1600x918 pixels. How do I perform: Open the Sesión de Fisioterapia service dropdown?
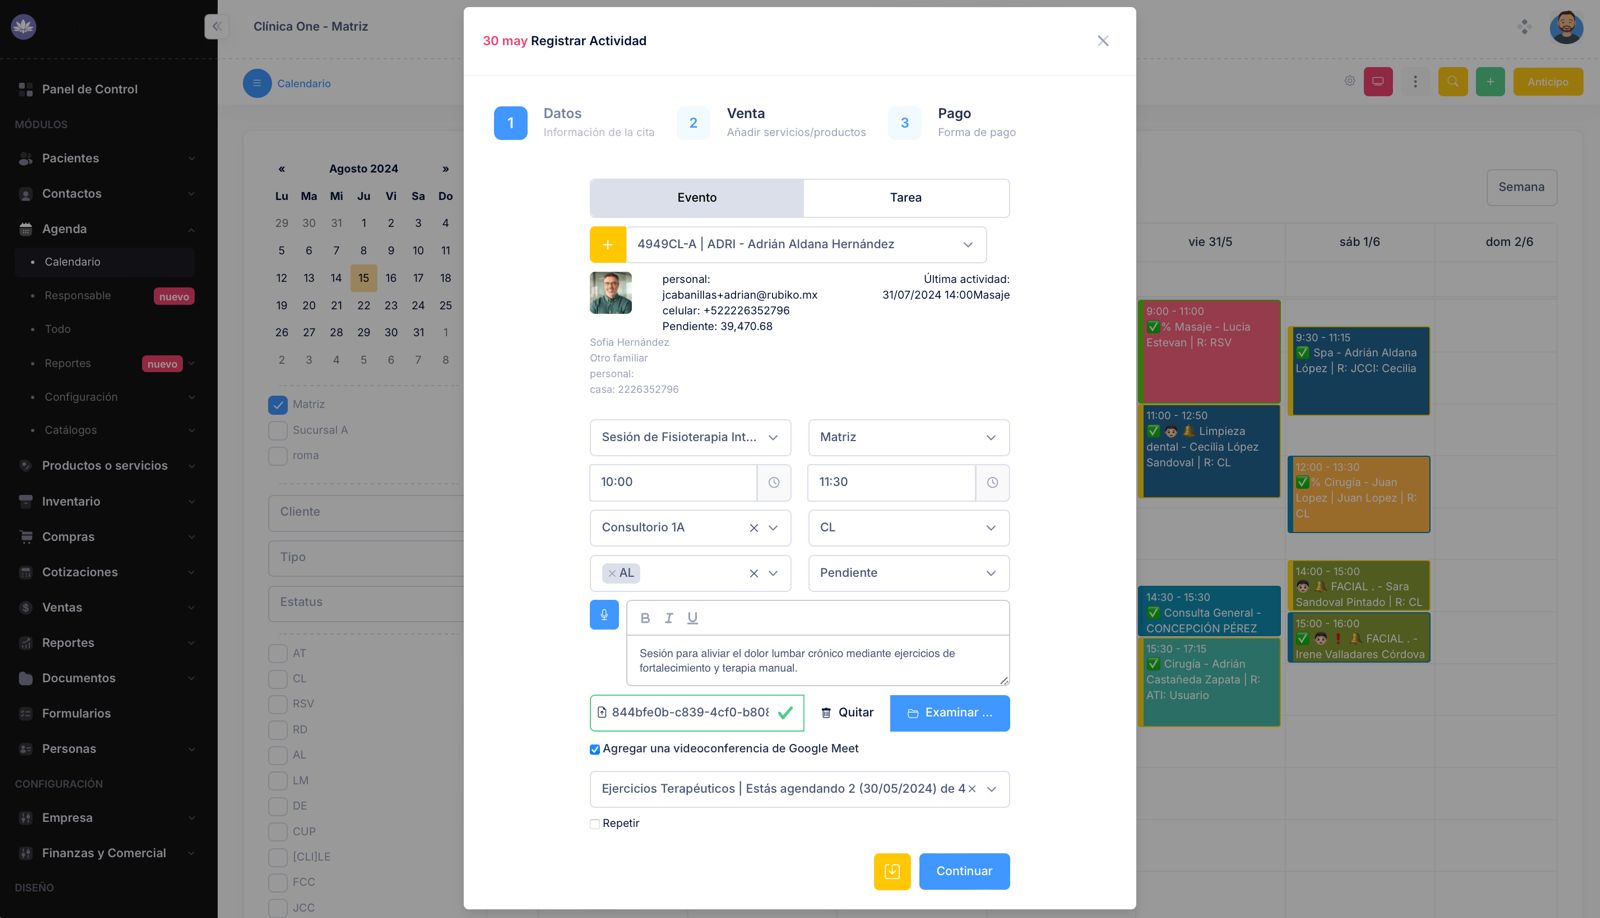pos(690,437)
